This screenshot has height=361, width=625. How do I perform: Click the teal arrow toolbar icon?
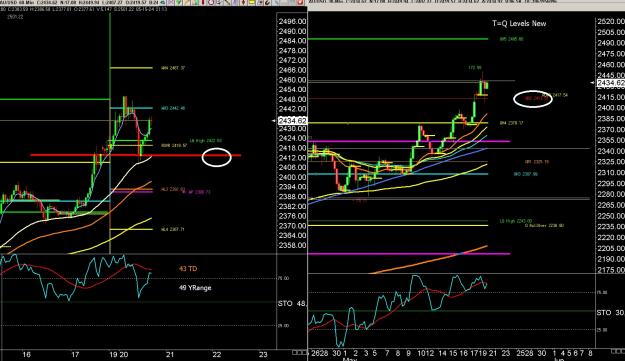(162, 2)
